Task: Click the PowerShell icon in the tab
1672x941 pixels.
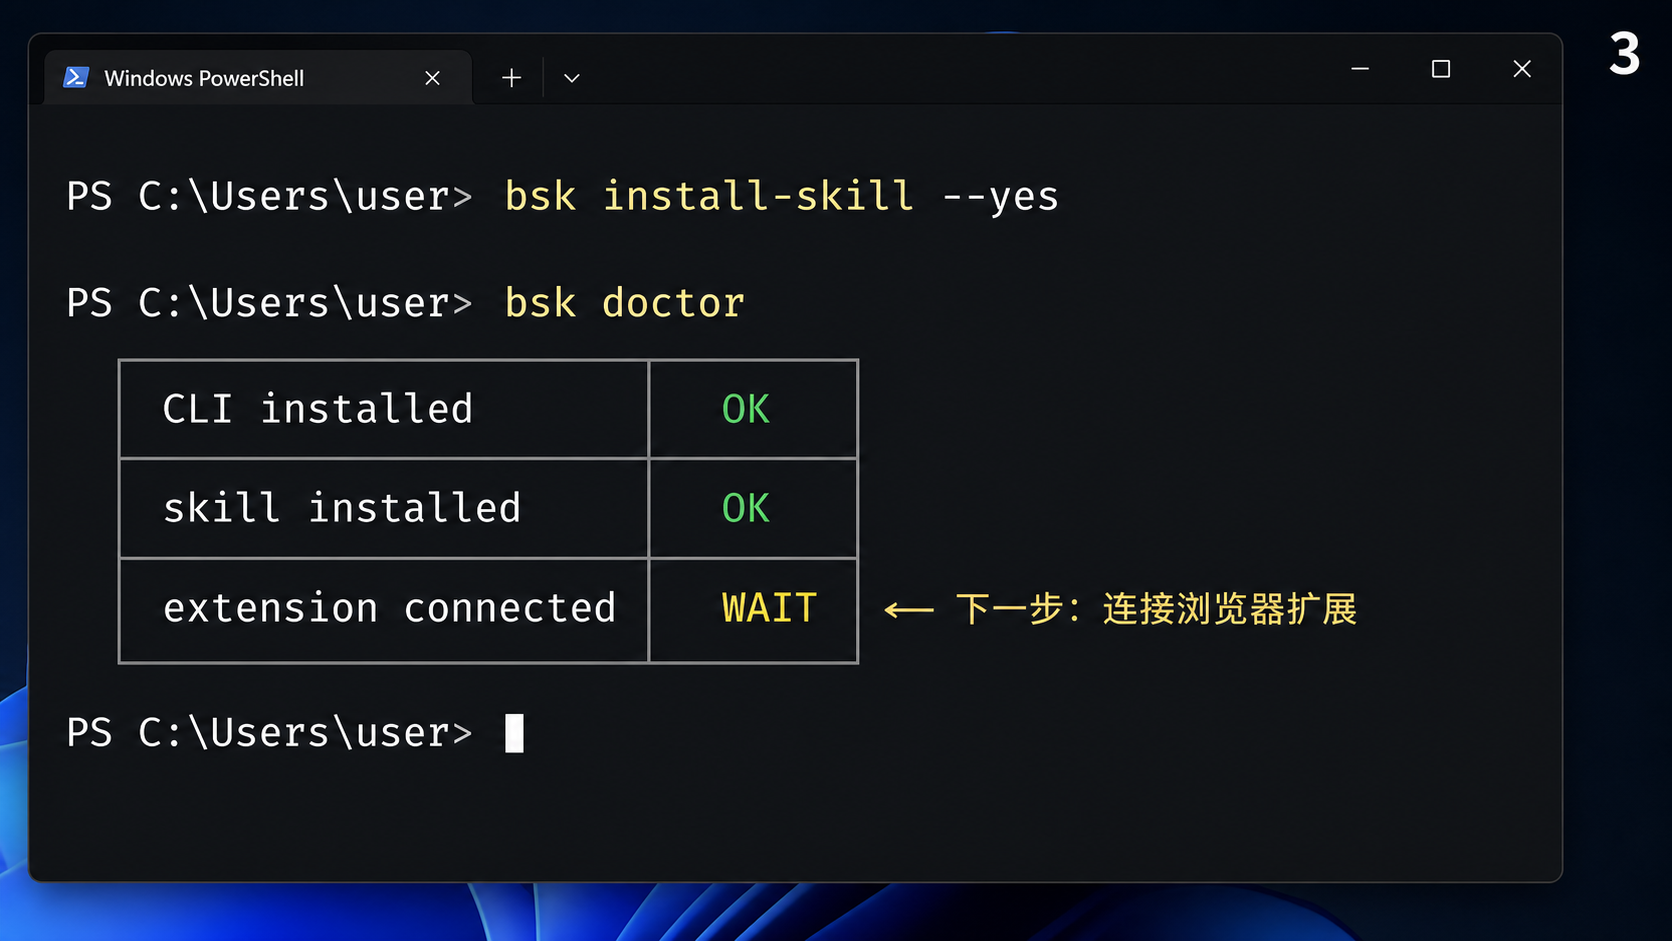Action: (x=76, y=78)
